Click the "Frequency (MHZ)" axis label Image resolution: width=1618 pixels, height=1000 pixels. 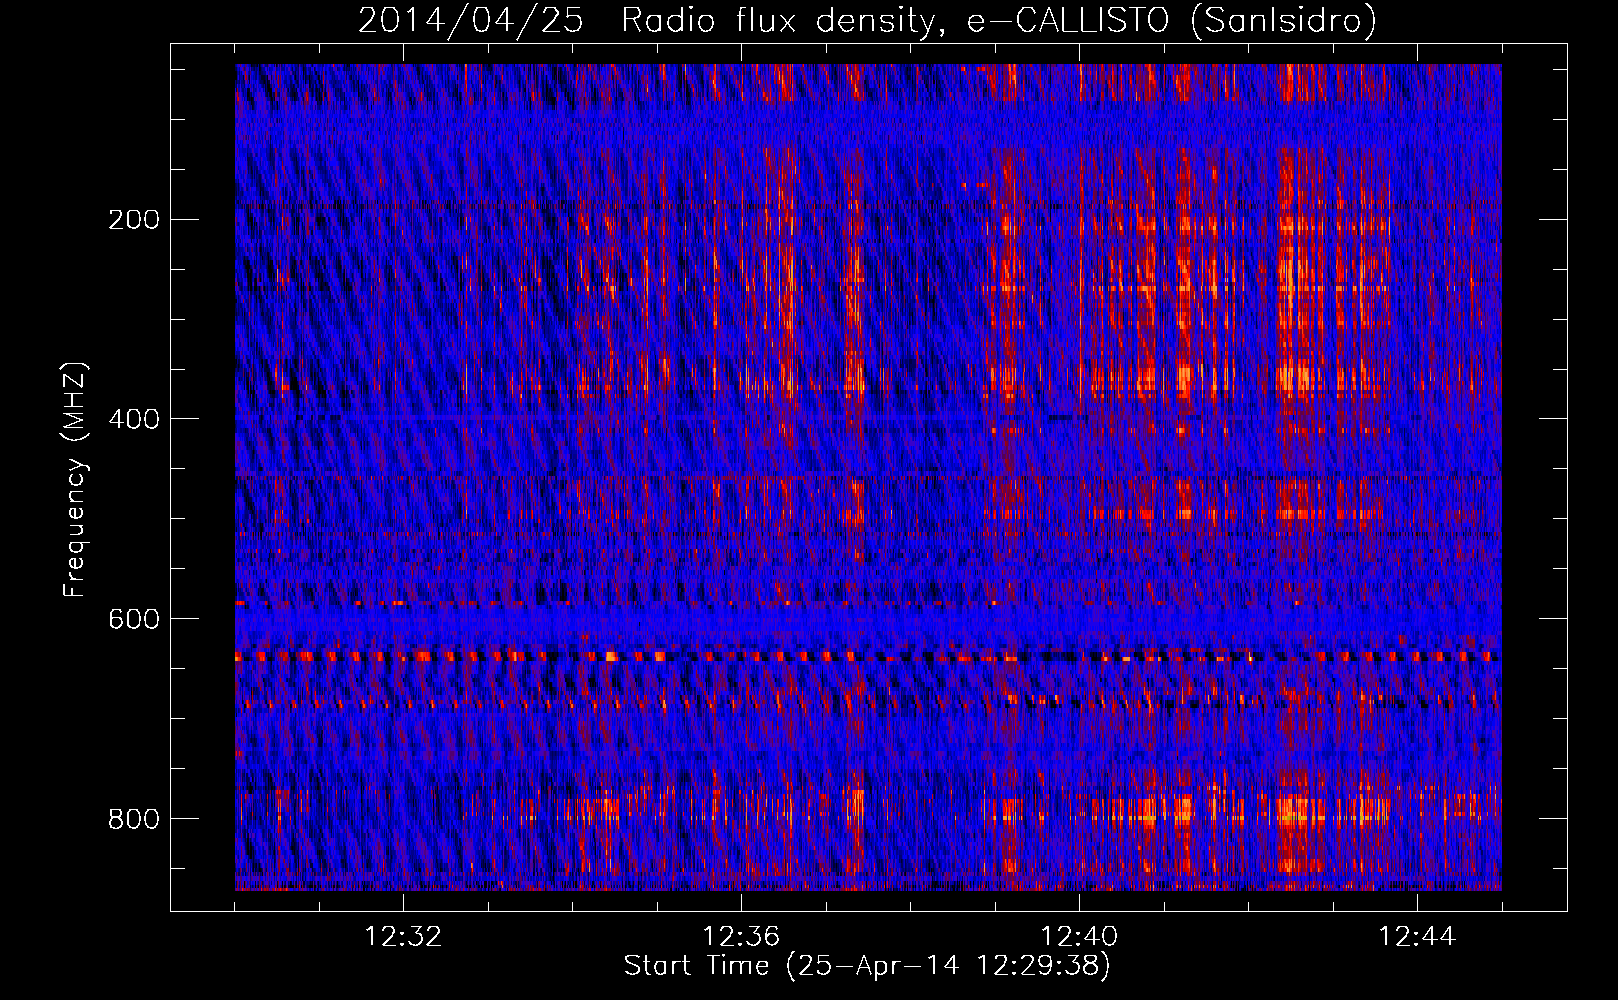point(75,479)
